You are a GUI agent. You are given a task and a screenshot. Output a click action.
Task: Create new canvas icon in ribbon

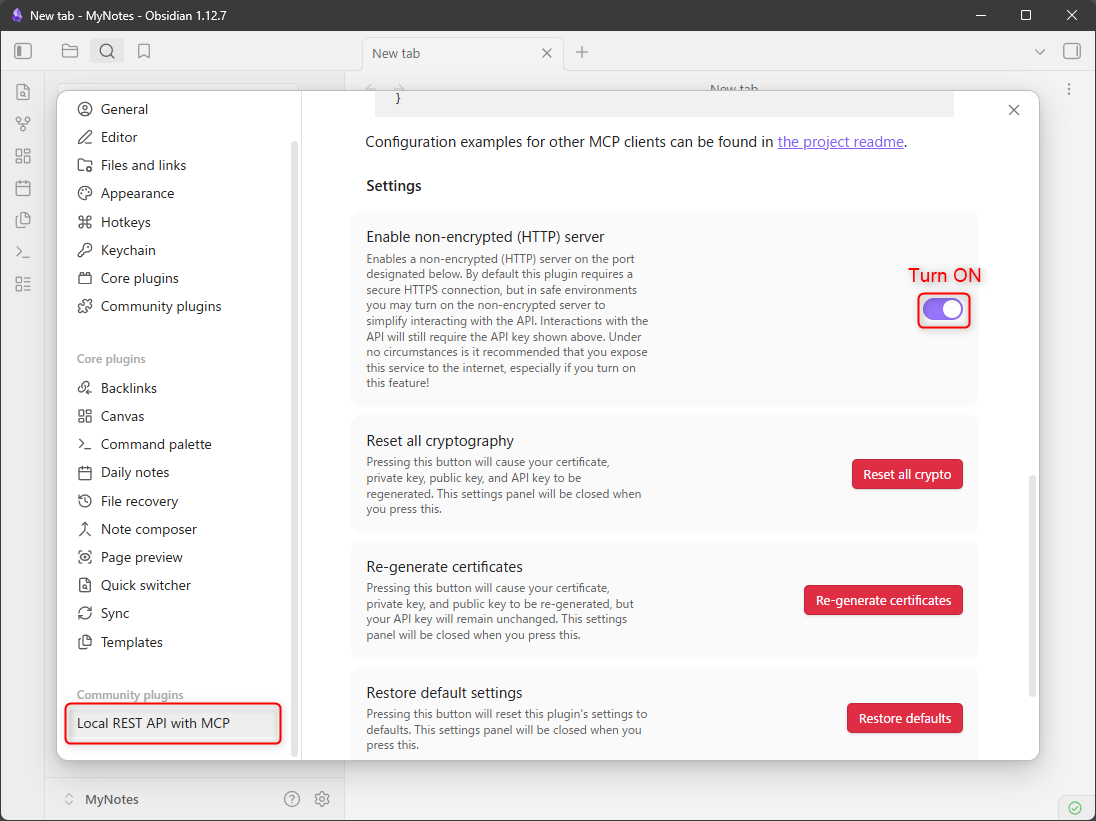[x=23, y=156]
